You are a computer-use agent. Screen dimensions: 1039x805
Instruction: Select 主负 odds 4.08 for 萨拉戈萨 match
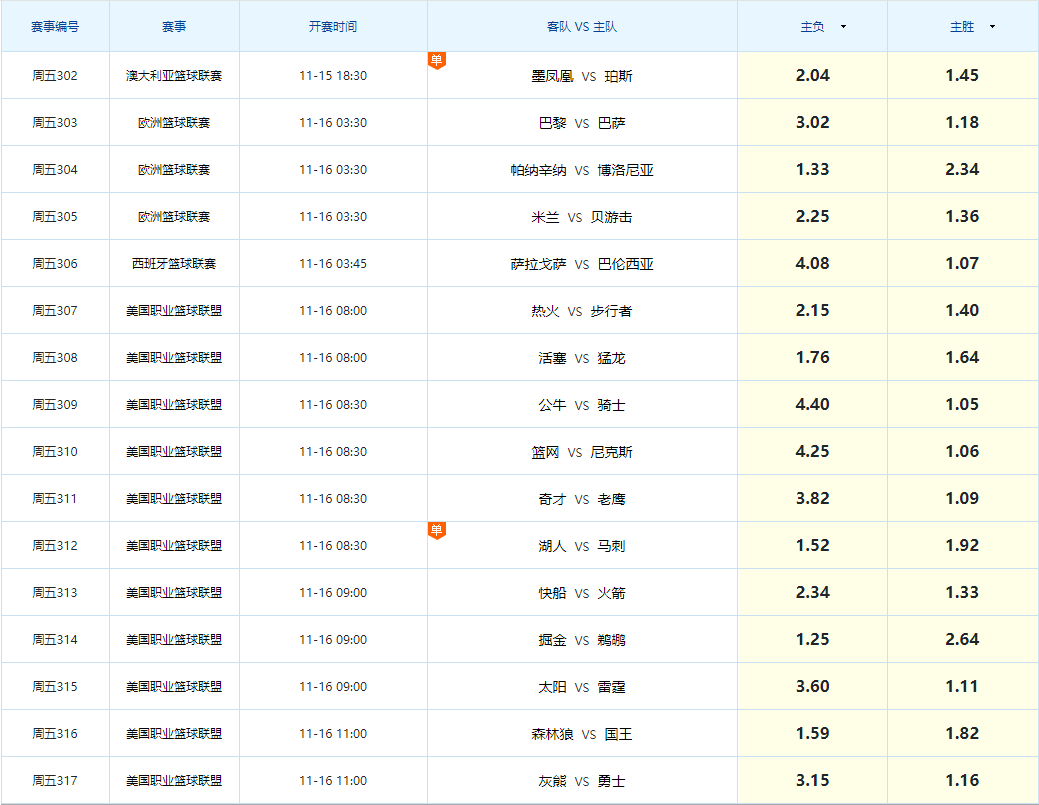tap(812, 264)
